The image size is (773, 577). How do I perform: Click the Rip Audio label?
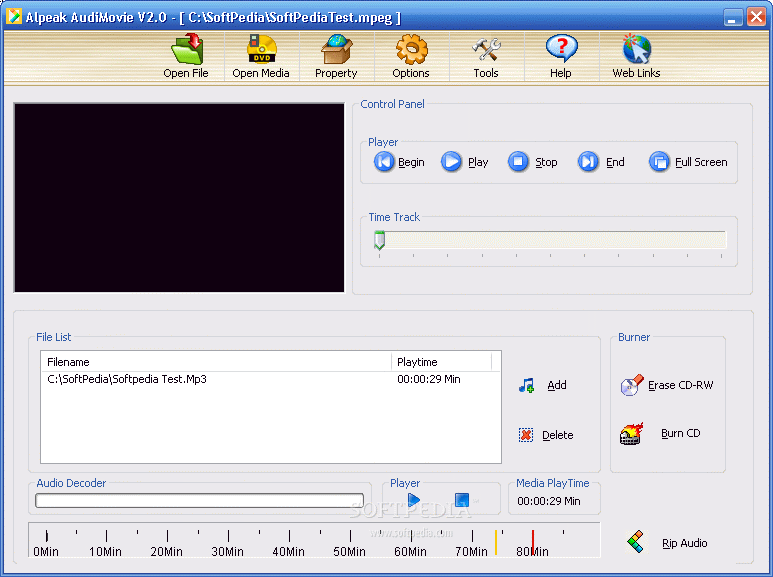(x=684, y=543)
